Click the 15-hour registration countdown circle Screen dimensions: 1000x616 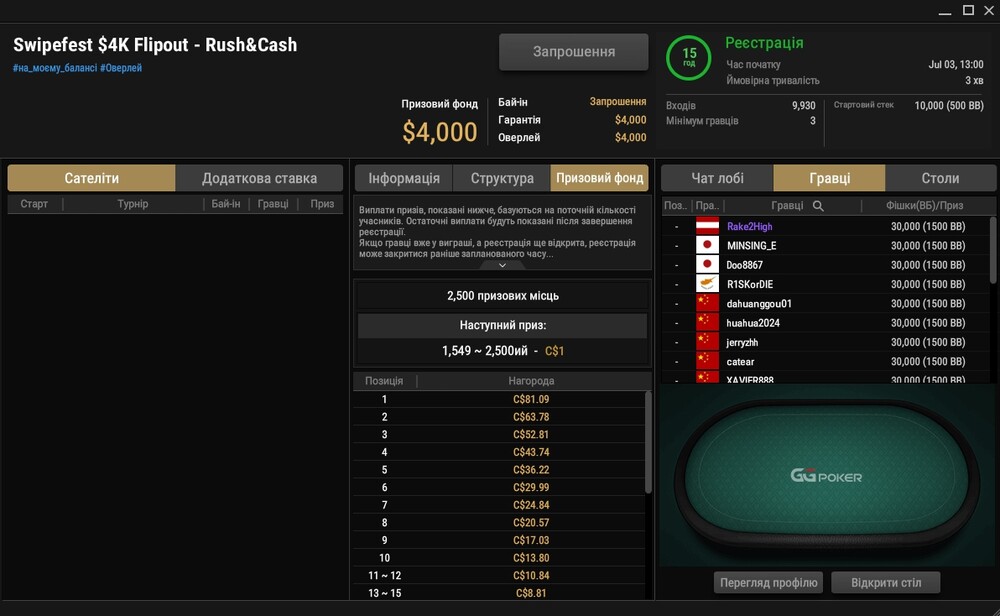pyautogui.click(x=689, y=57)
